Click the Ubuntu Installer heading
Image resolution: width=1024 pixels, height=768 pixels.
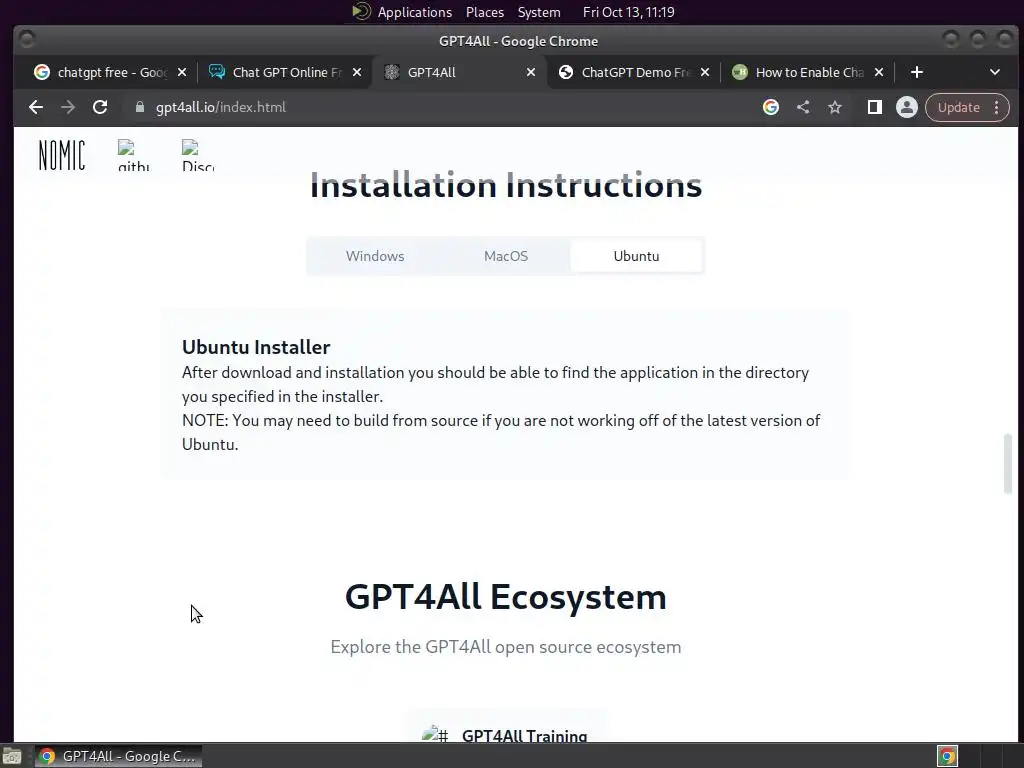[256, 347]
